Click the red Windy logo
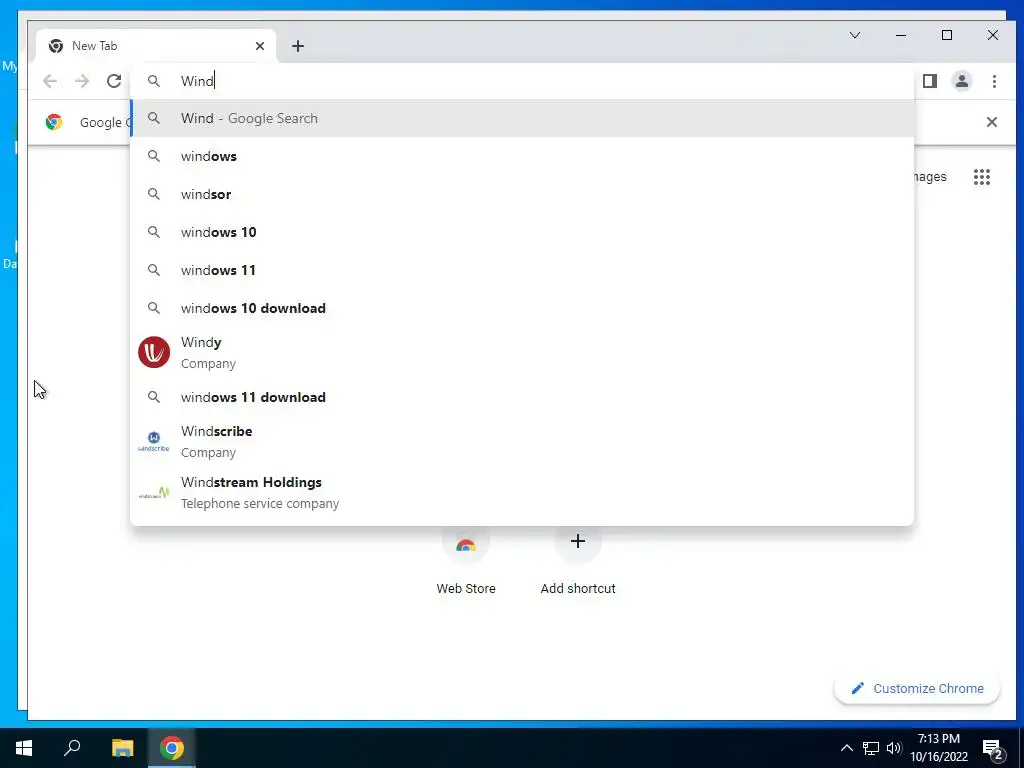The image size is (1024, 768). (154, 353)
